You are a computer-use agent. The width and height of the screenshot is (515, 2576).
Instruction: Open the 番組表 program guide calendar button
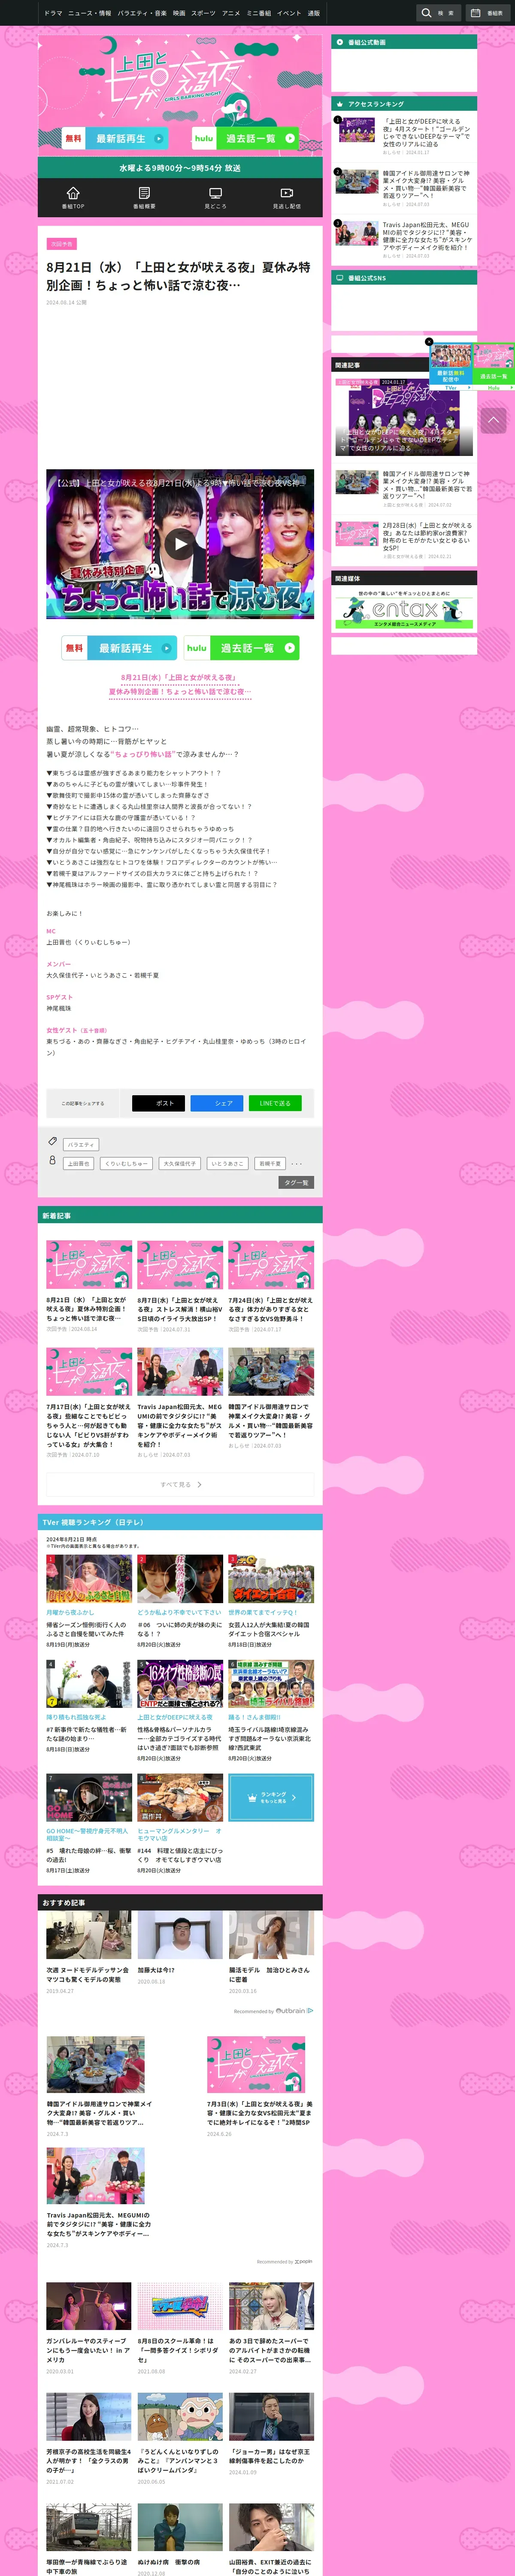(487, 13)
